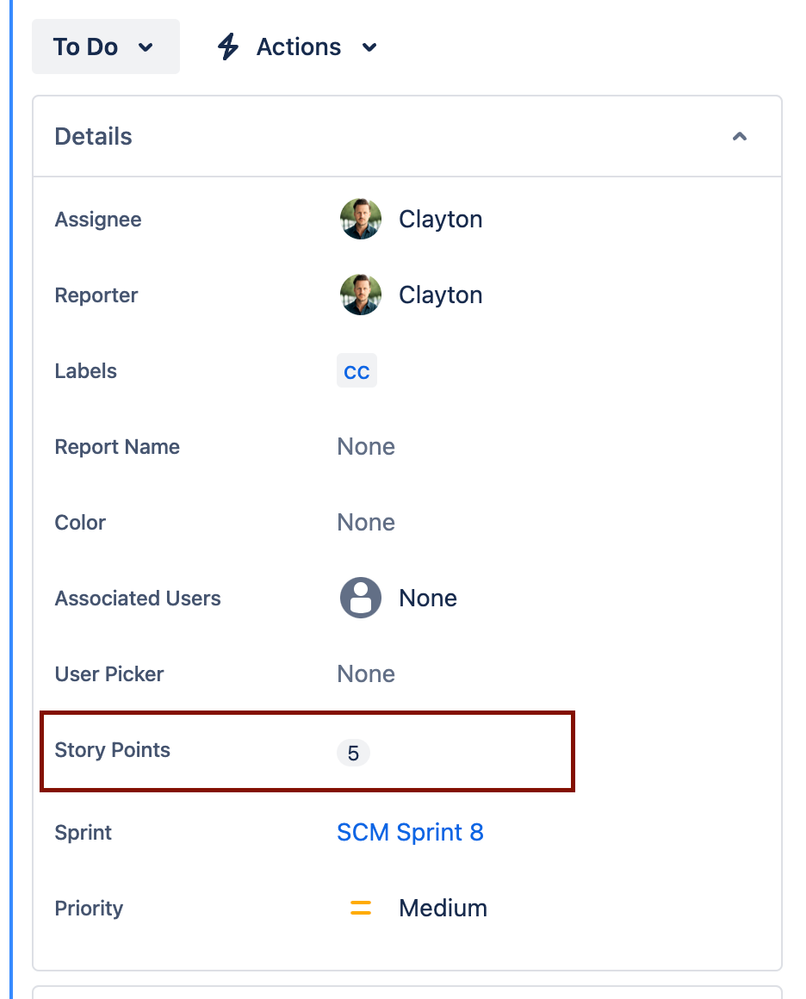Click the lightning bolt Actions icon
806x999 pixels.
(227, 47)
